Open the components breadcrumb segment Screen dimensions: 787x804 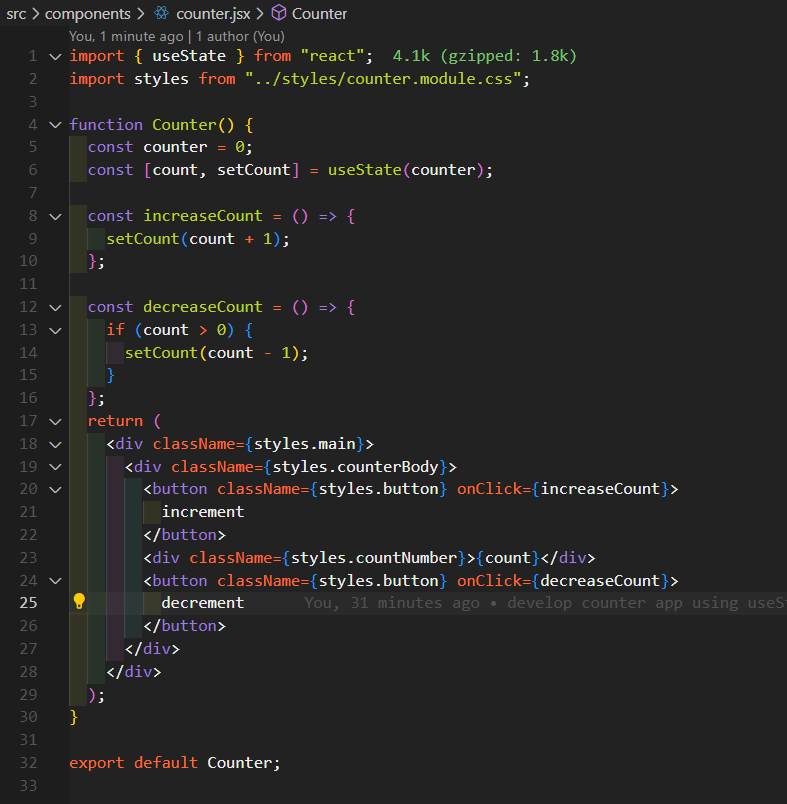coord(88,14)
